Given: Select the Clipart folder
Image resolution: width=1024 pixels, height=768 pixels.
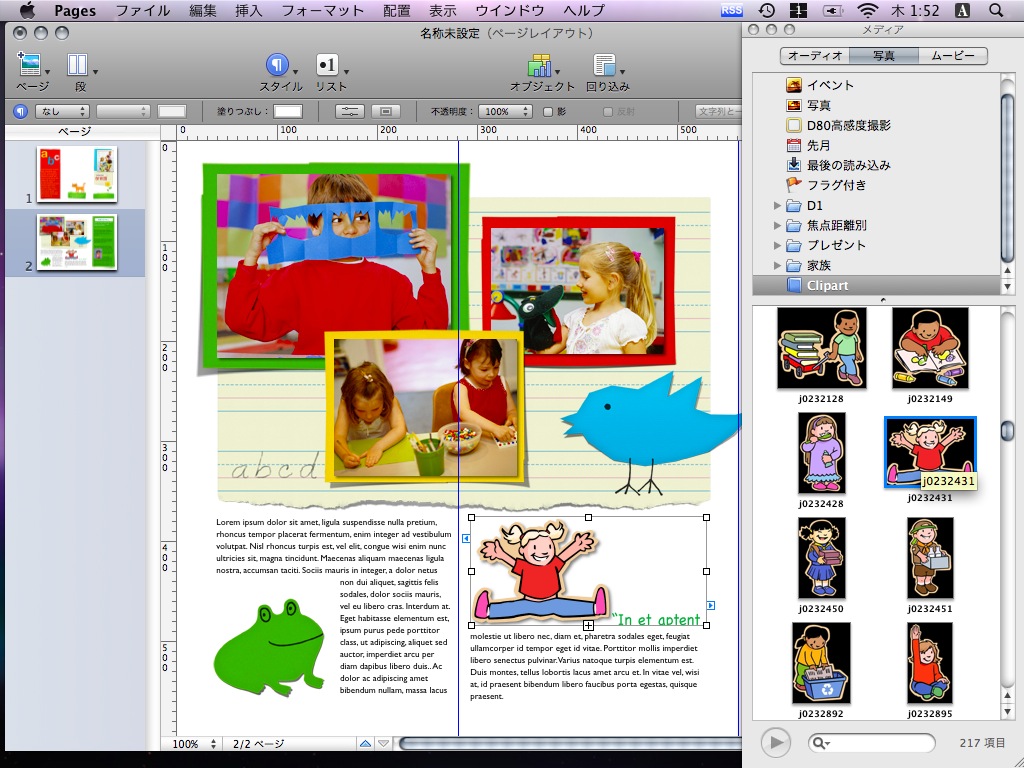Looking at the screenshot, I should (876, 285).
